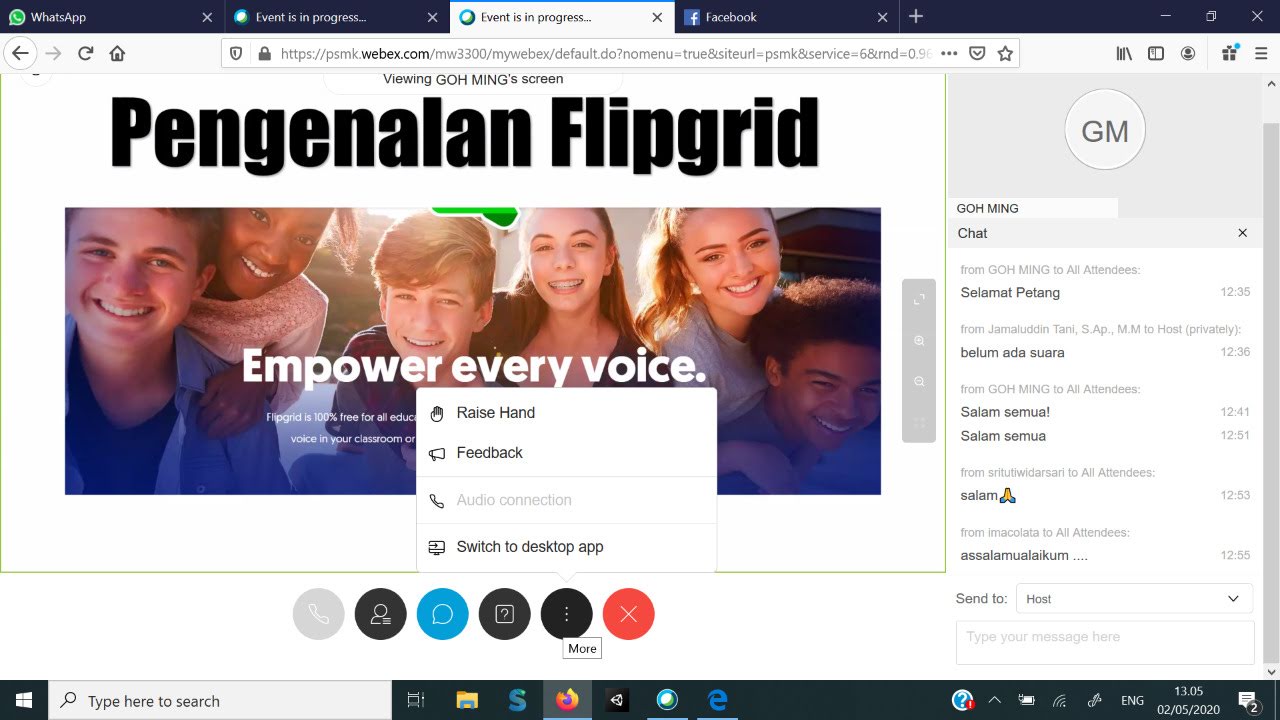The width and height of the screenshot is (1280, 720).
Task: Click the Pocket save icon
Action: click(x=977, y=54)
